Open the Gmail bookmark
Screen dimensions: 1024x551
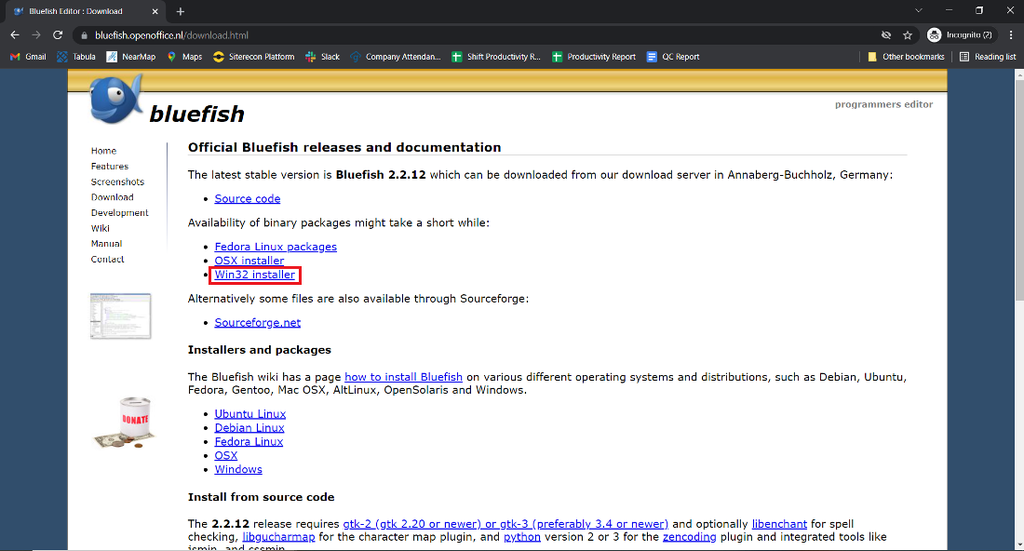[29, 57]
